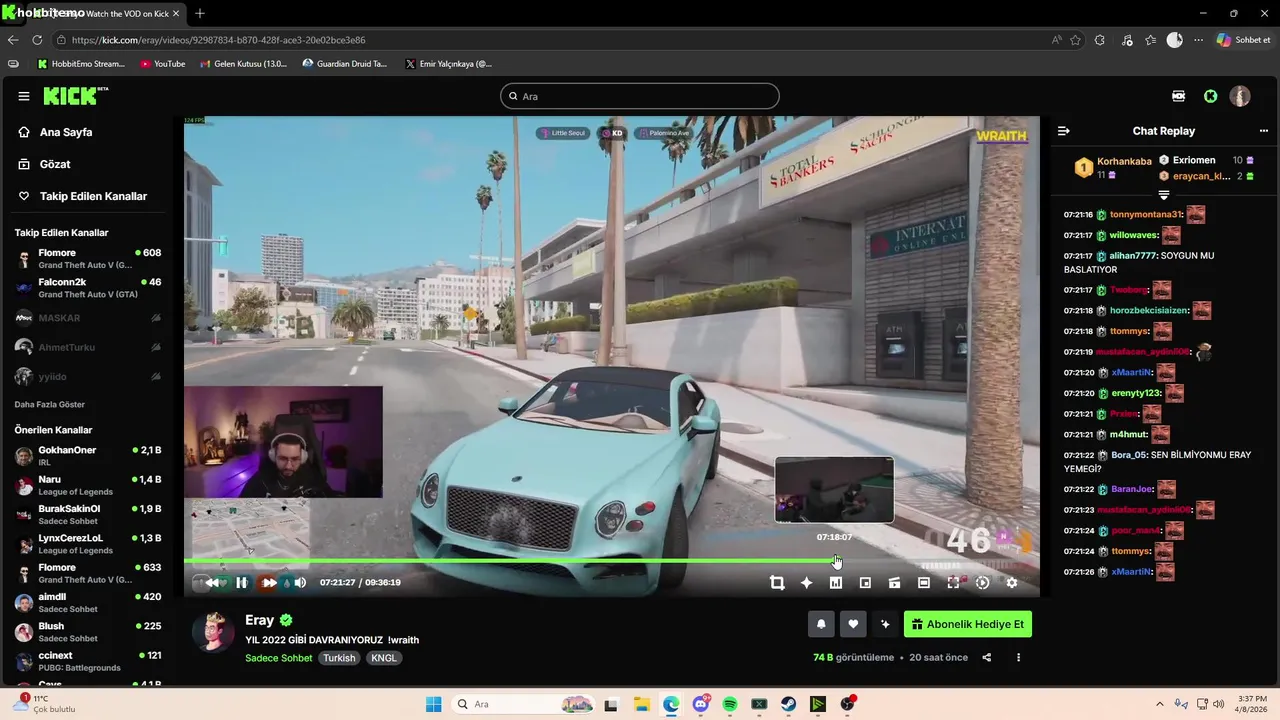Viewport: 1280px width, 720px height.
Task: Open Blush recommended channel
Action: [x=88, y=632]
